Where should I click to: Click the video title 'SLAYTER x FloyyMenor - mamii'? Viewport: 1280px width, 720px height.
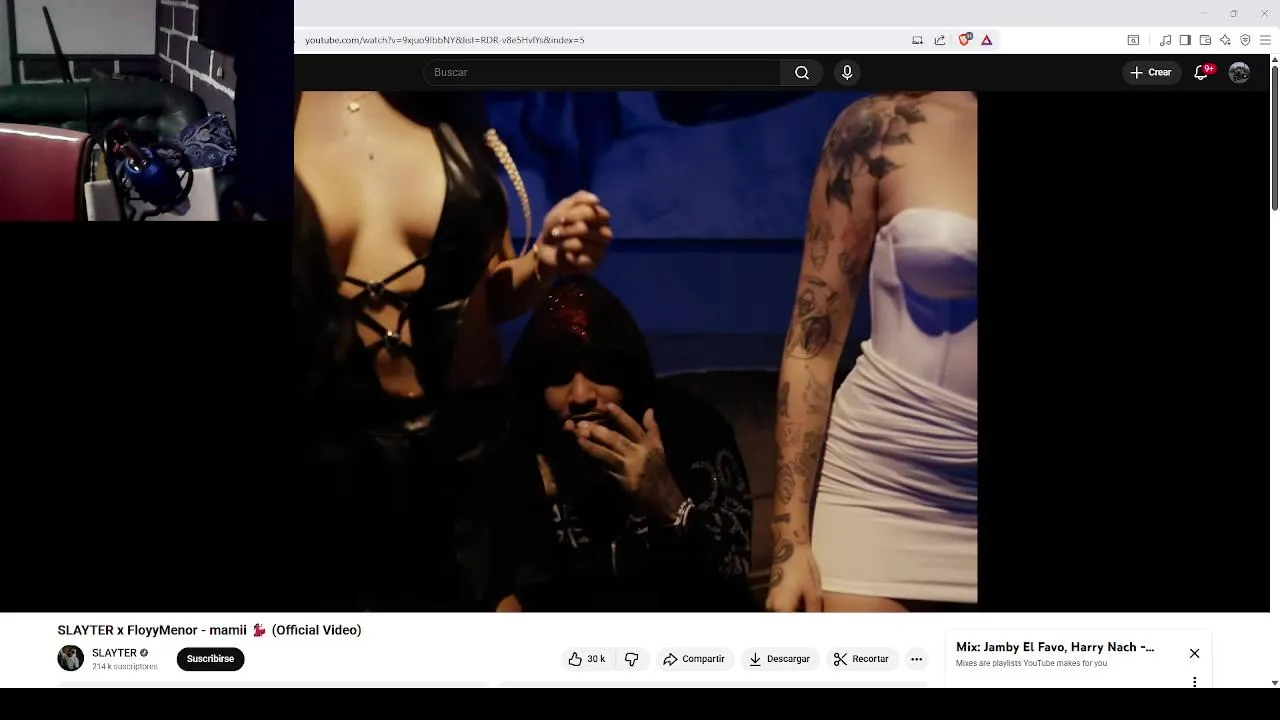click(x=209, y=630)
